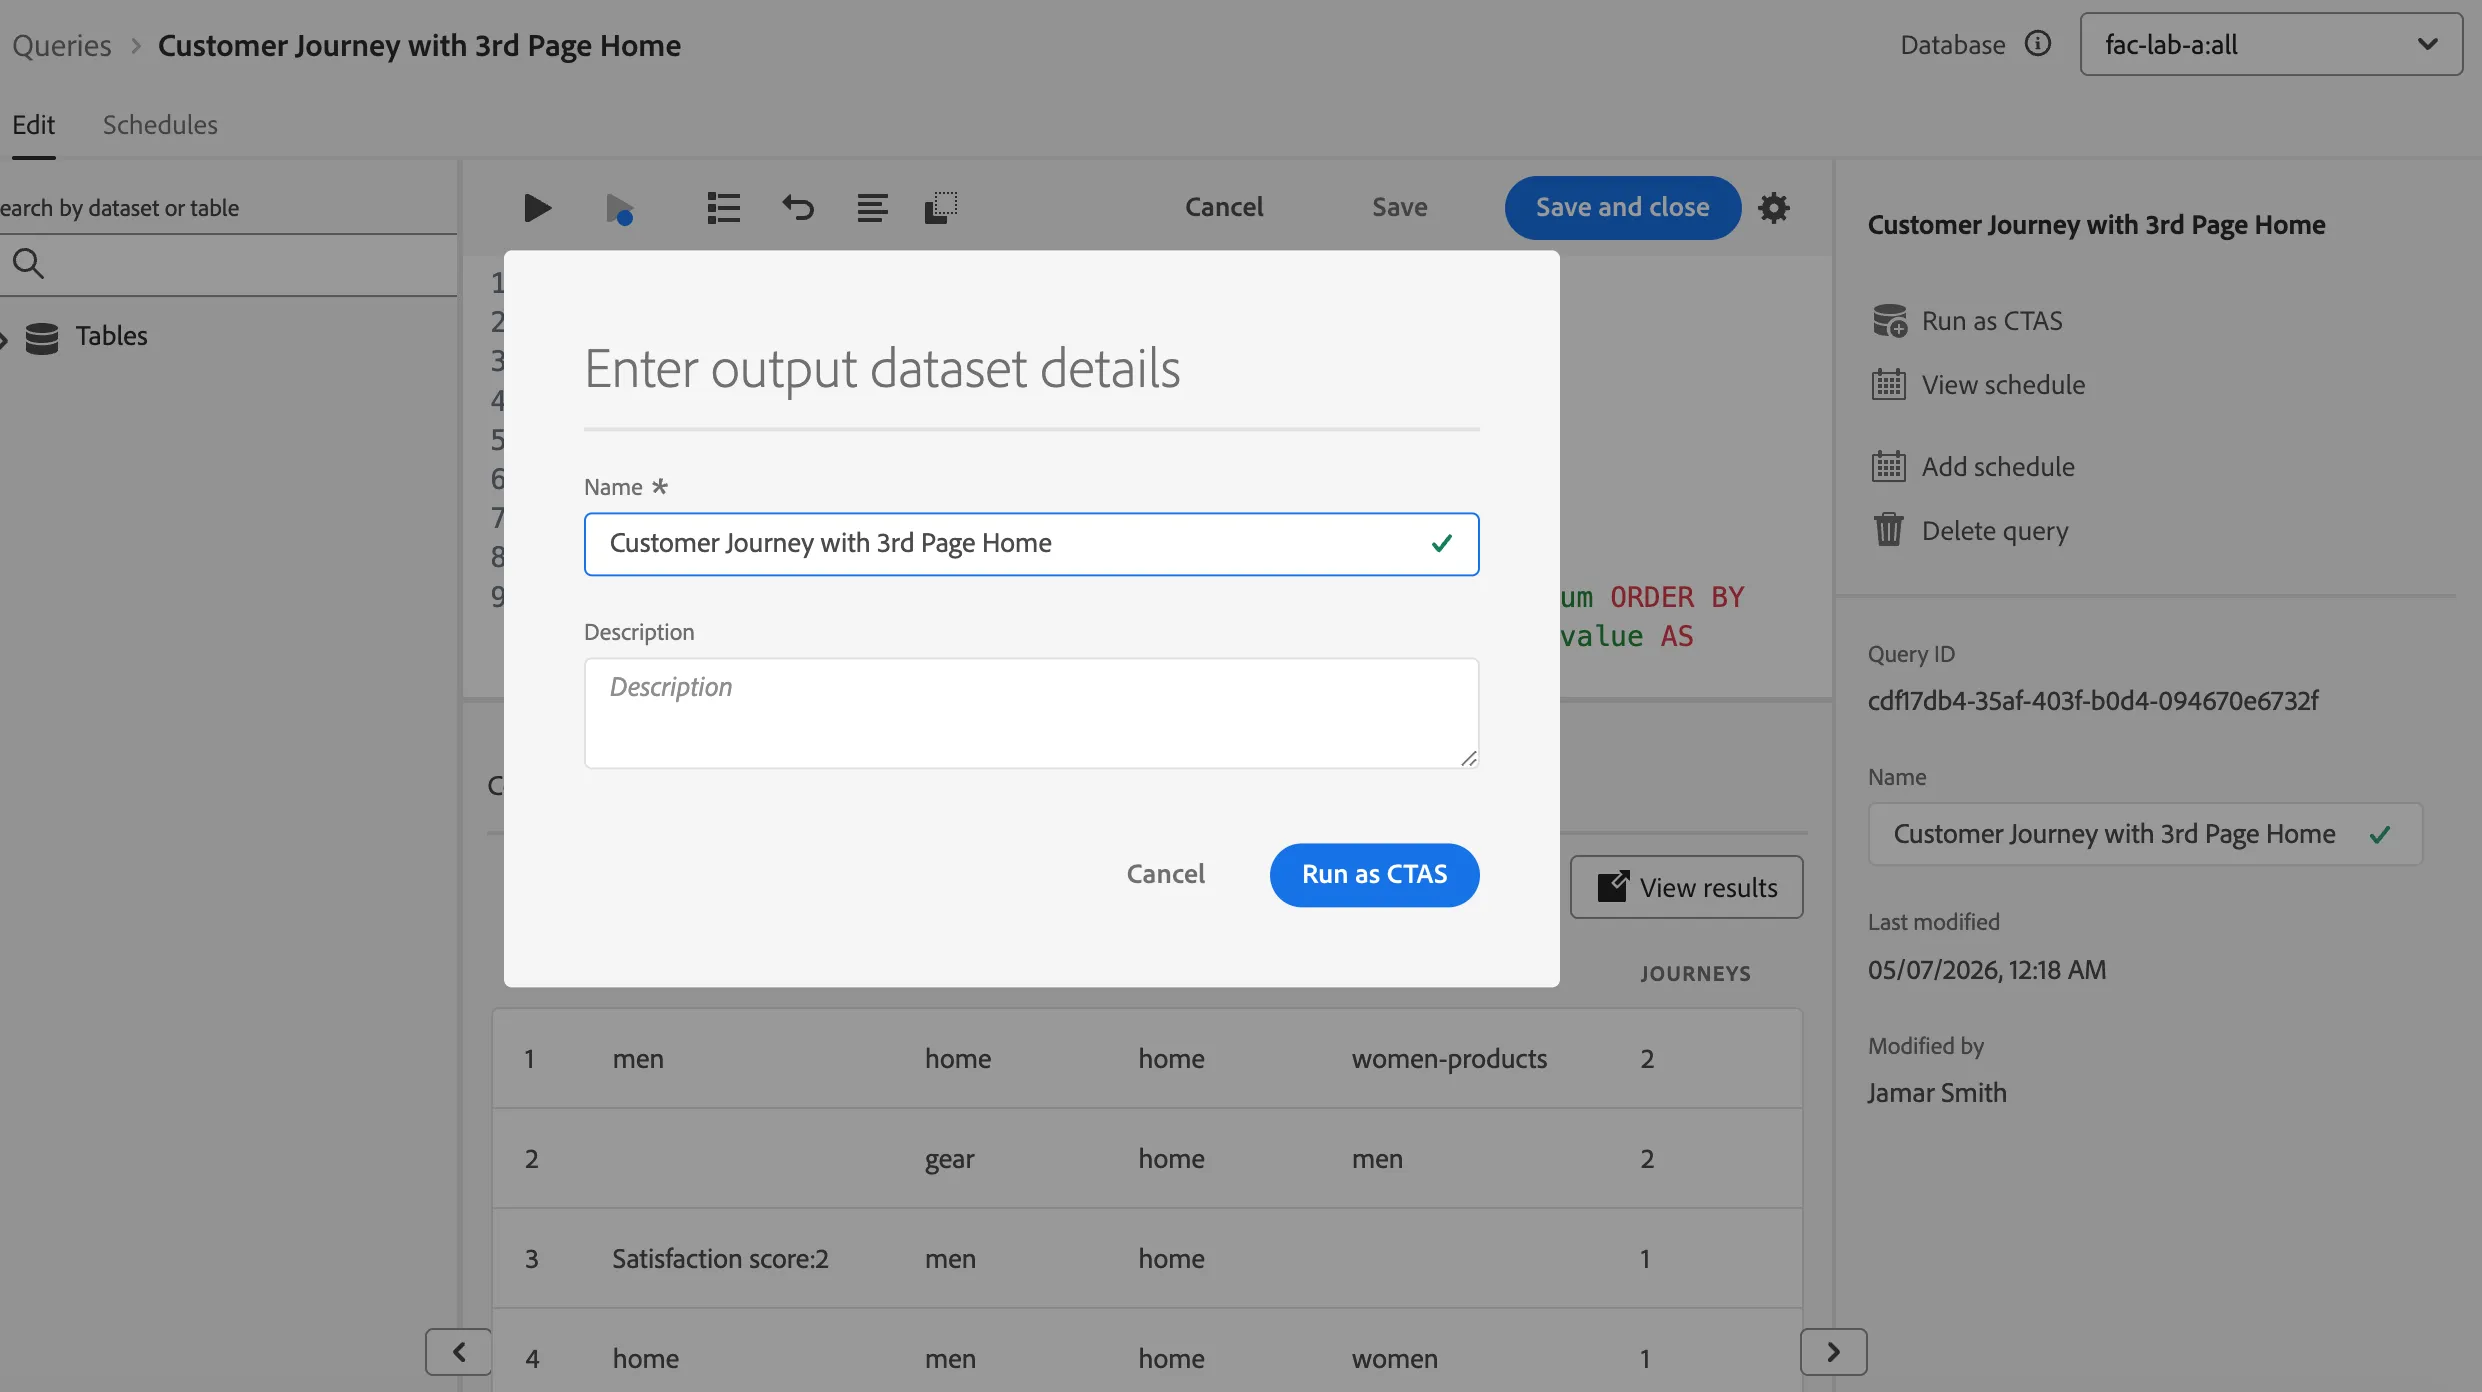Select the Satisfaction score:2 cell
The image size is (2482, 1392).
tap(720, 1259)
